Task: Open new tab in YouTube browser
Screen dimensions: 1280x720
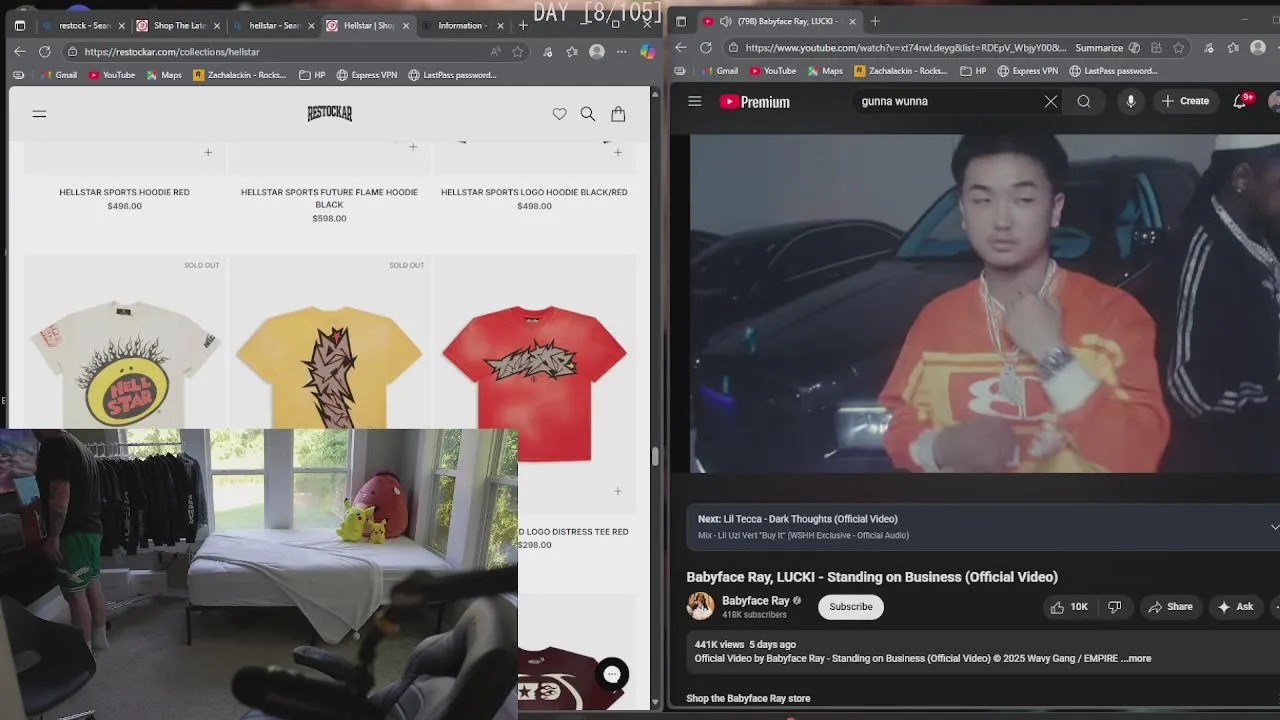Action: [x=875, y=21]
